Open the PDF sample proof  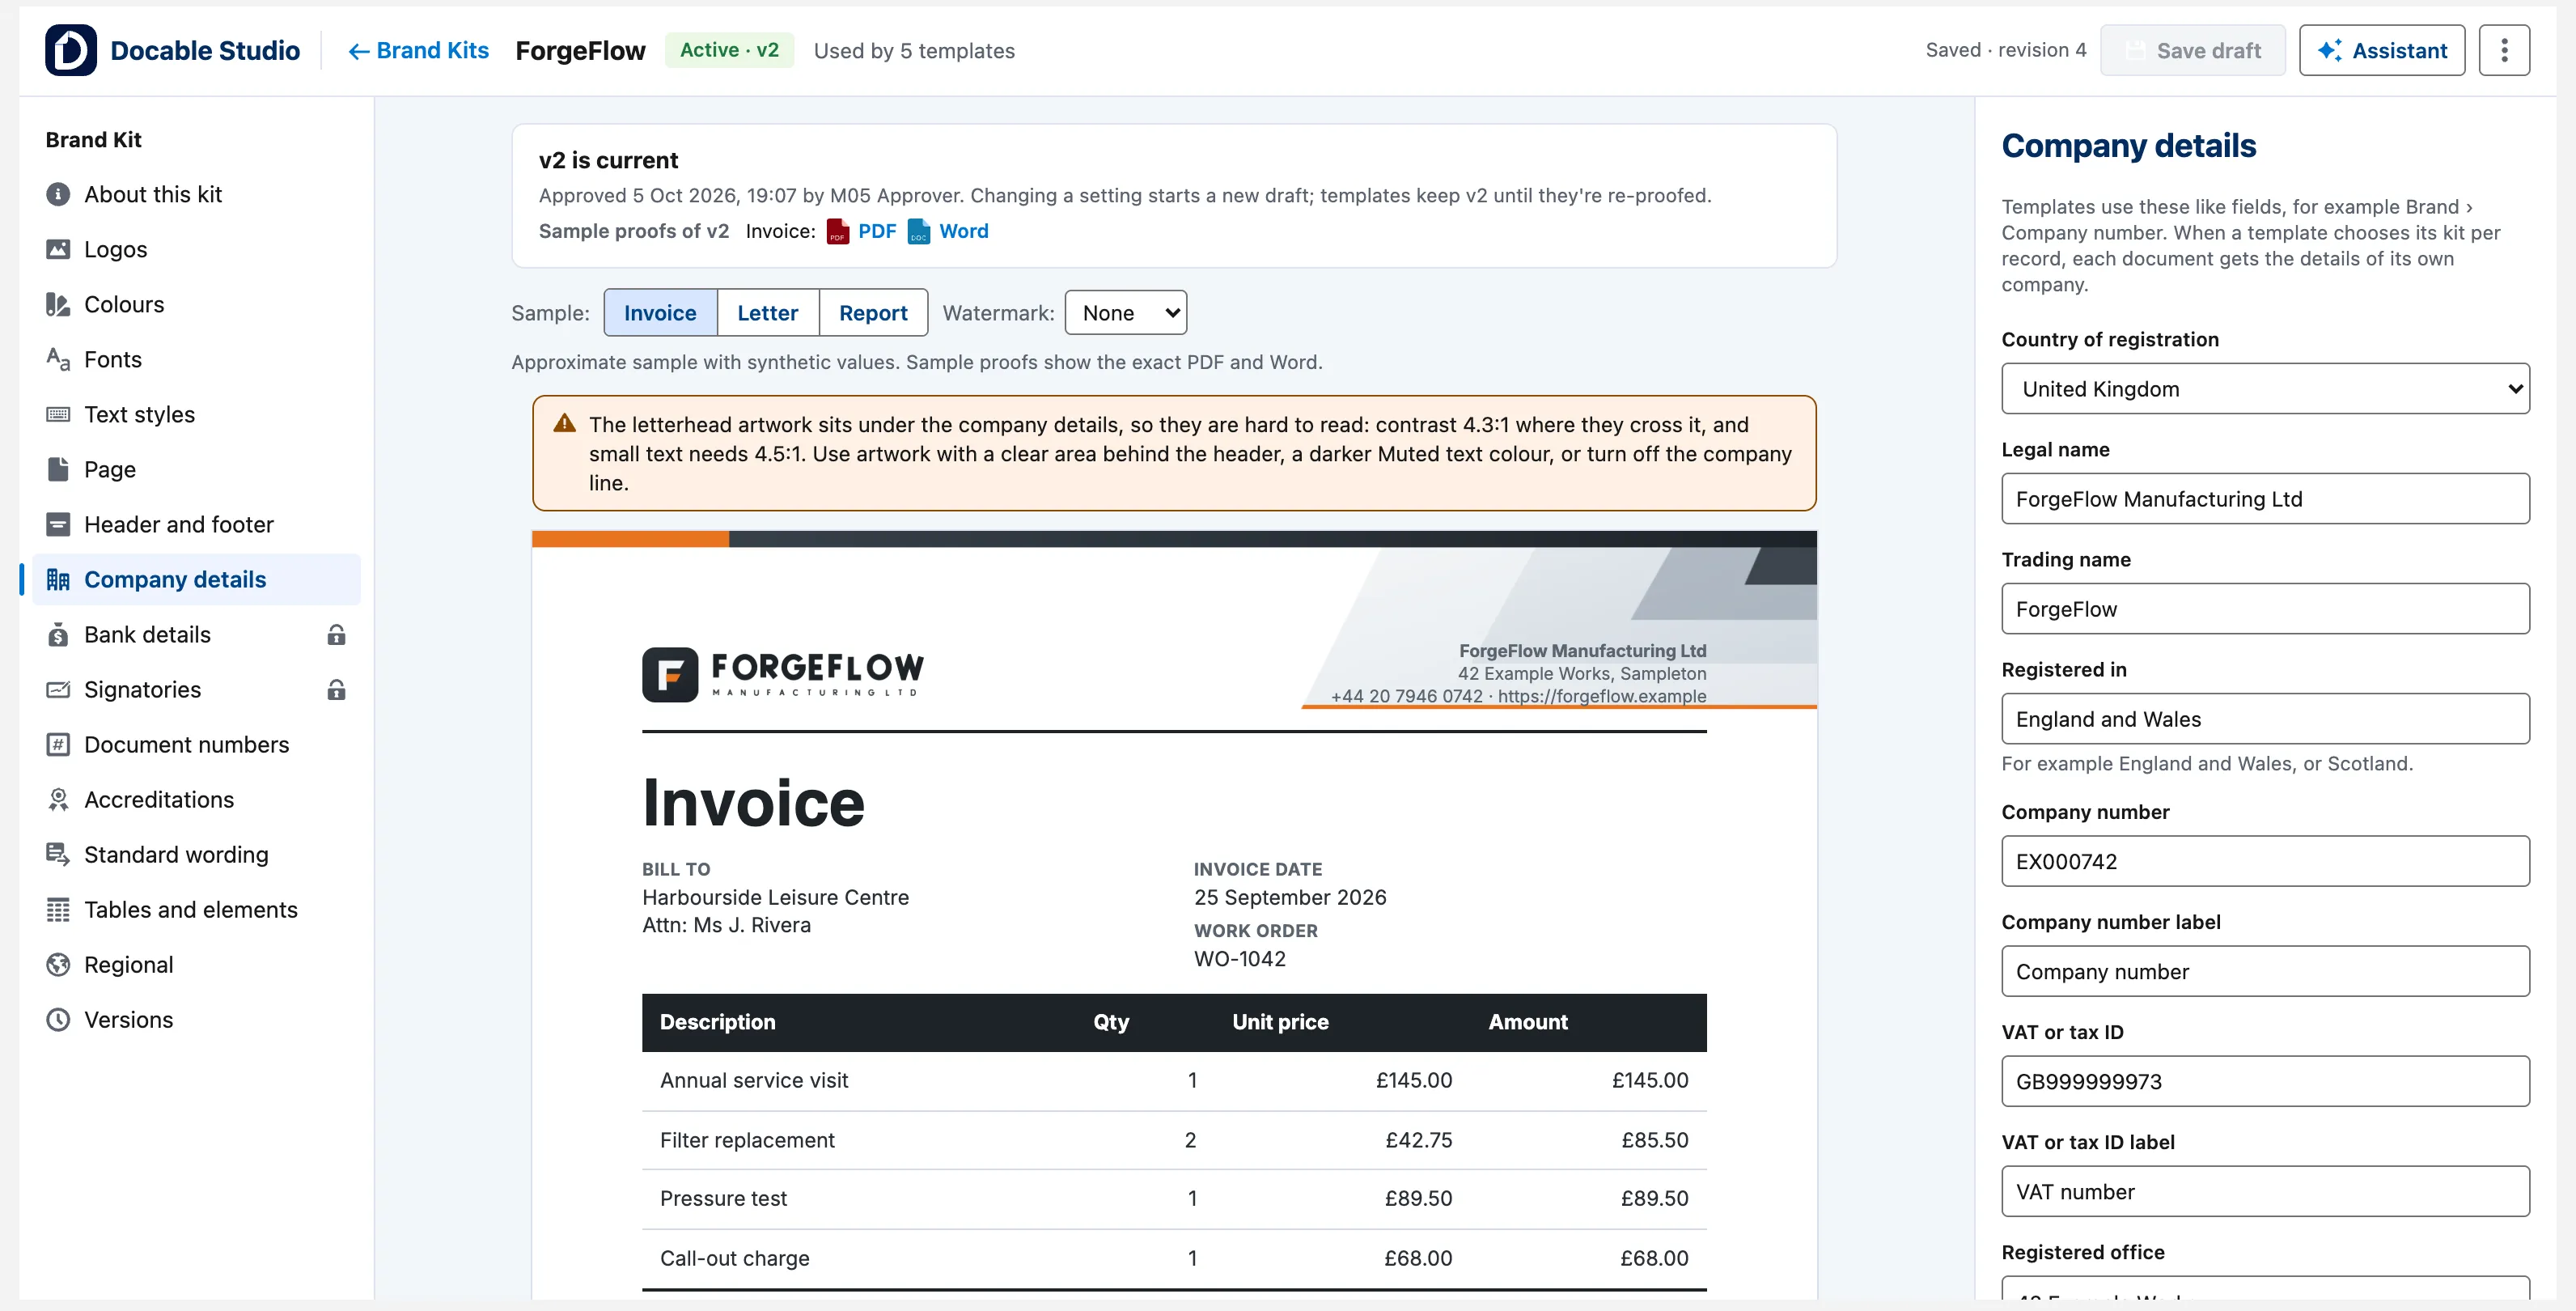[x=861, y=231]
